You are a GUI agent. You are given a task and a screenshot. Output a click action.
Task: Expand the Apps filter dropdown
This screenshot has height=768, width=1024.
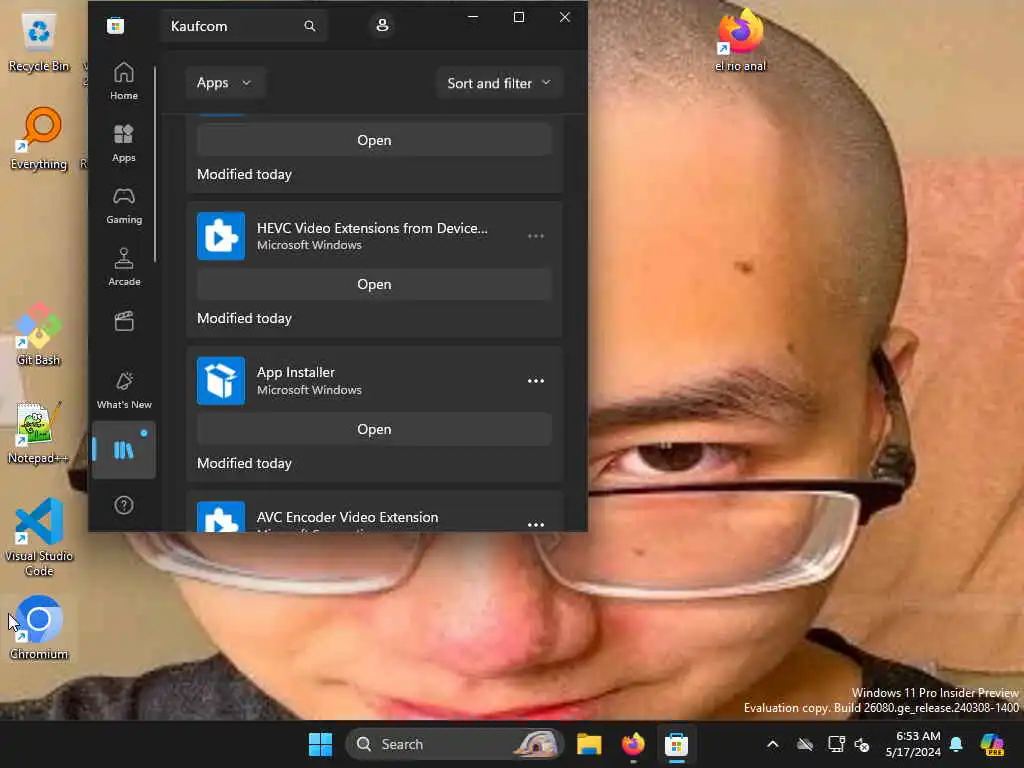(224, 83)
